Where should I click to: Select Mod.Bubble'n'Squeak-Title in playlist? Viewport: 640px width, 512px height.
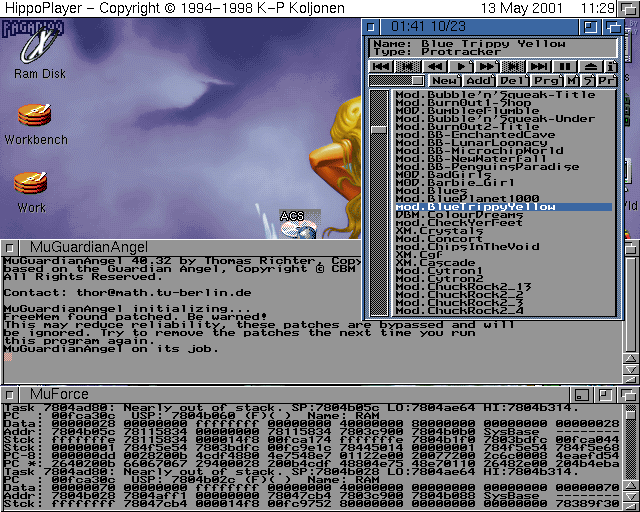point(504,95)
